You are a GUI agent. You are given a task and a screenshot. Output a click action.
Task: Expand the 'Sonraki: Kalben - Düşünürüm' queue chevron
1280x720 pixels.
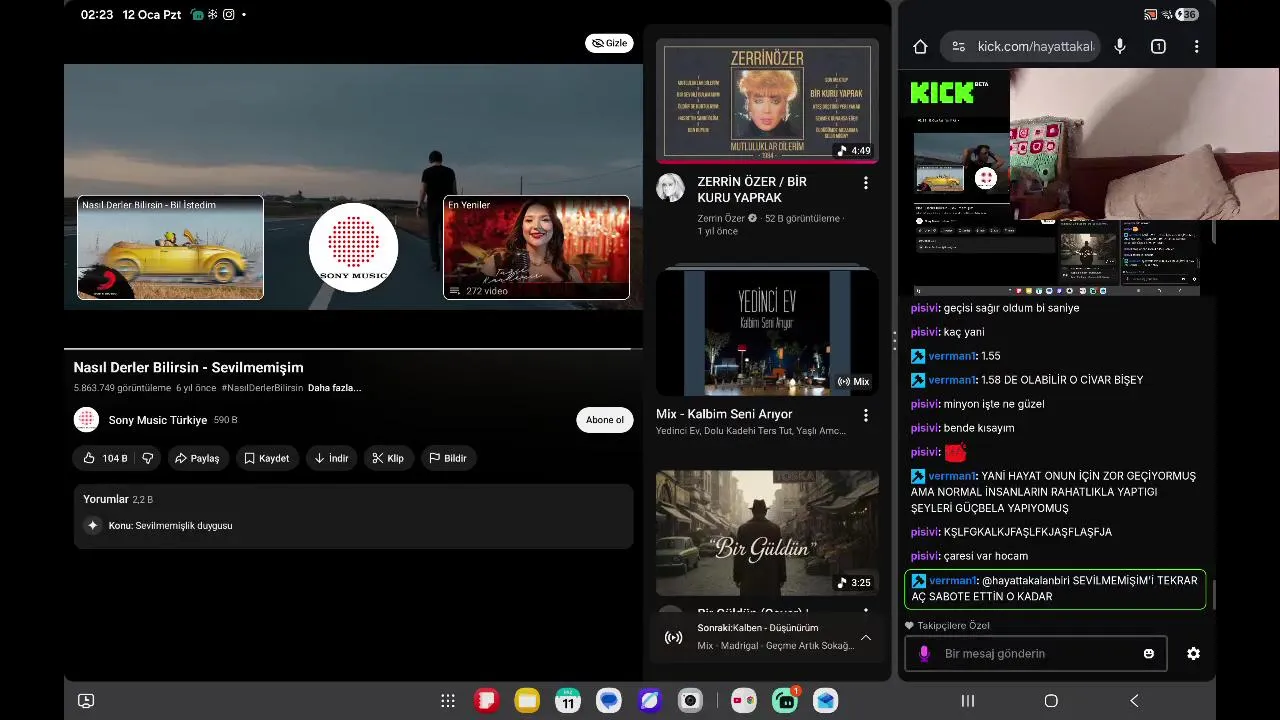[866, 637]
